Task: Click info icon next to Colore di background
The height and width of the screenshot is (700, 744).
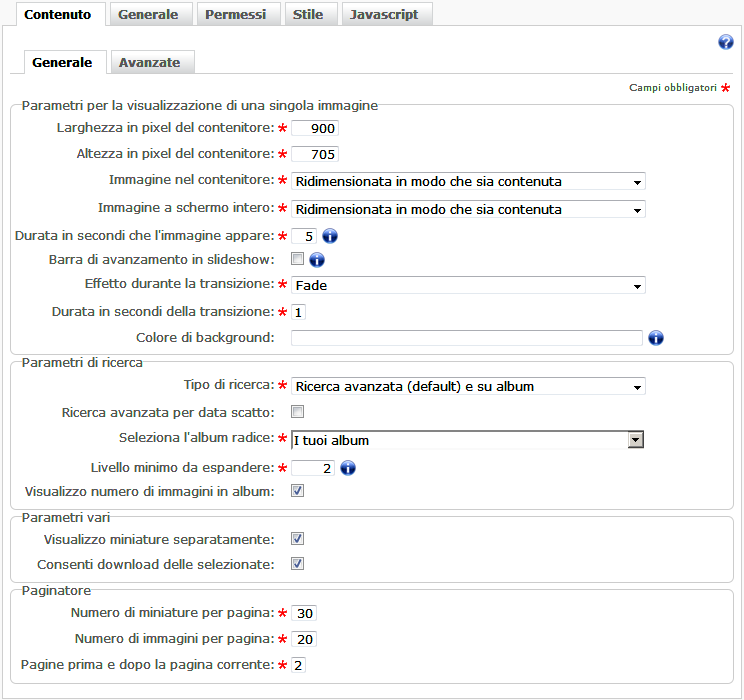Action: pos(656,338)
